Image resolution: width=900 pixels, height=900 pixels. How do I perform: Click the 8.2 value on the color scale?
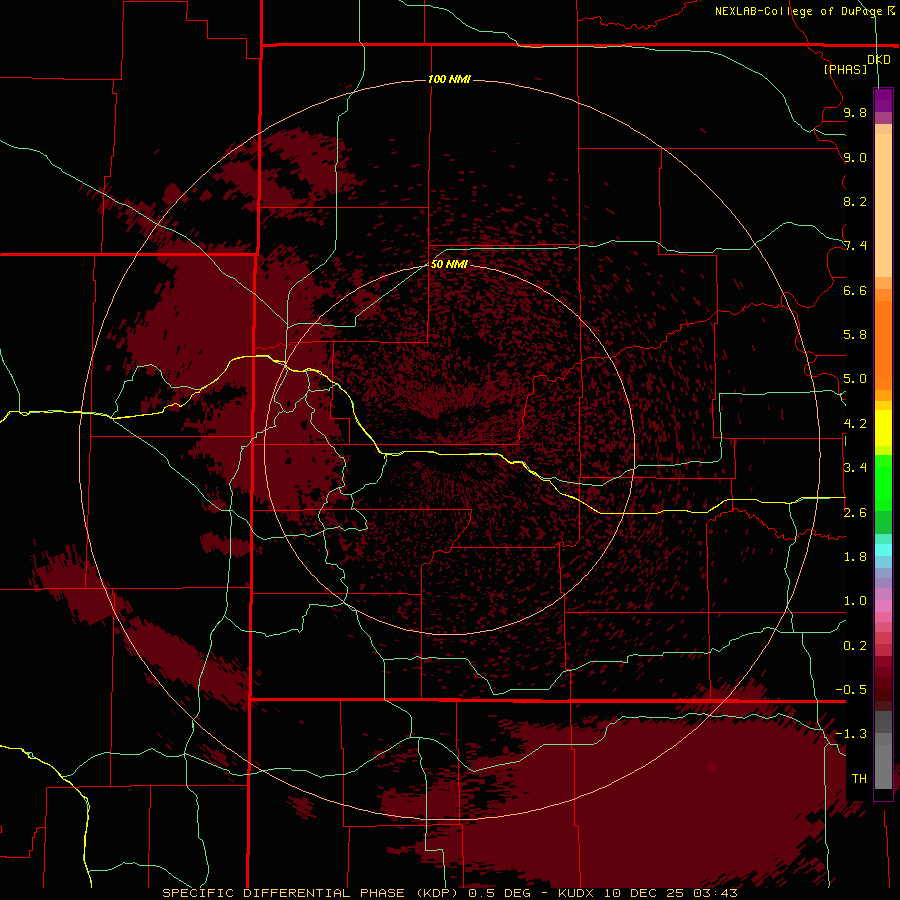coord(855,201)
